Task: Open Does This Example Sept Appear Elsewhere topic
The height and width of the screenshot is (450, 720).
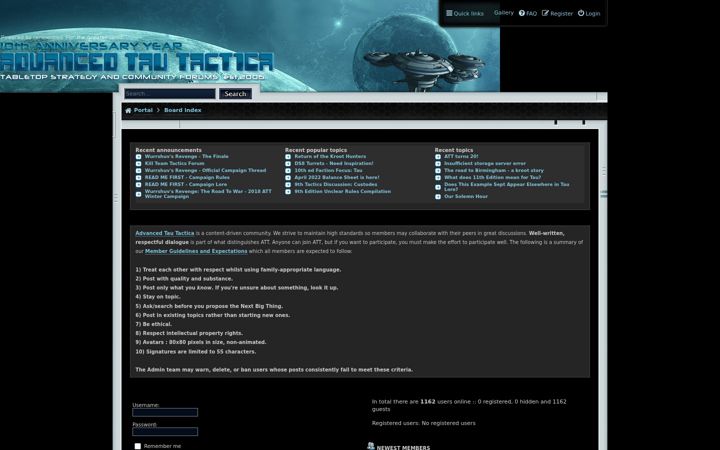Action: (506, 187)
